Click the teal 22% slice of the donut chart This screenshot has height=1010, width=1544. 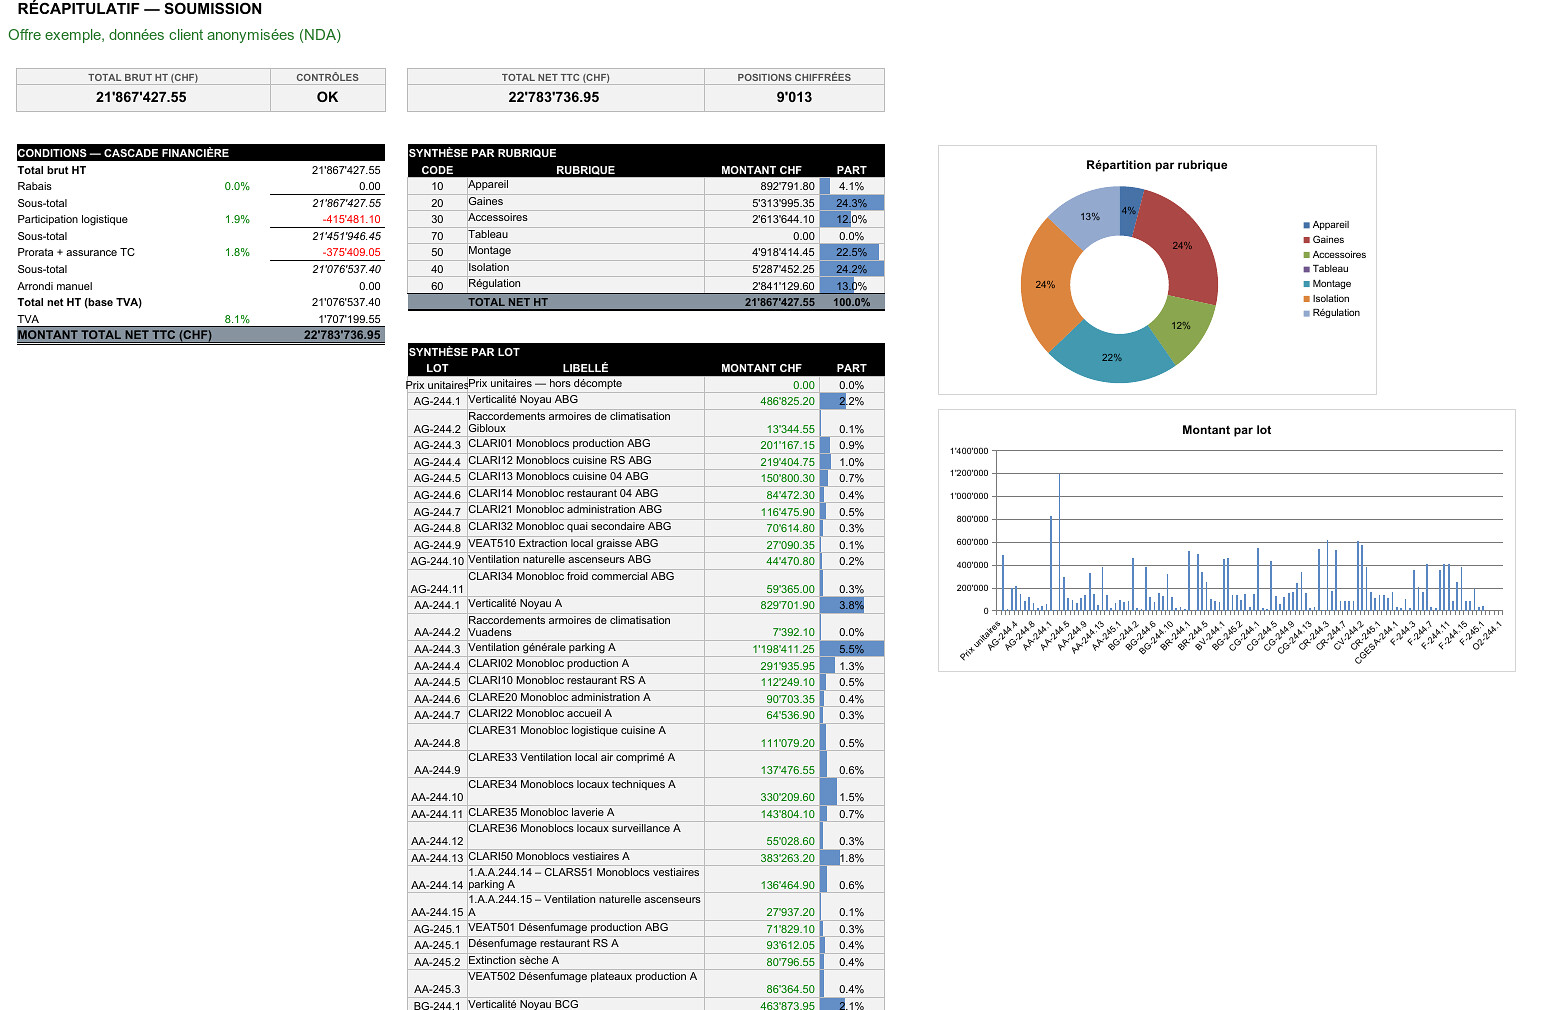click(1112, 357)
